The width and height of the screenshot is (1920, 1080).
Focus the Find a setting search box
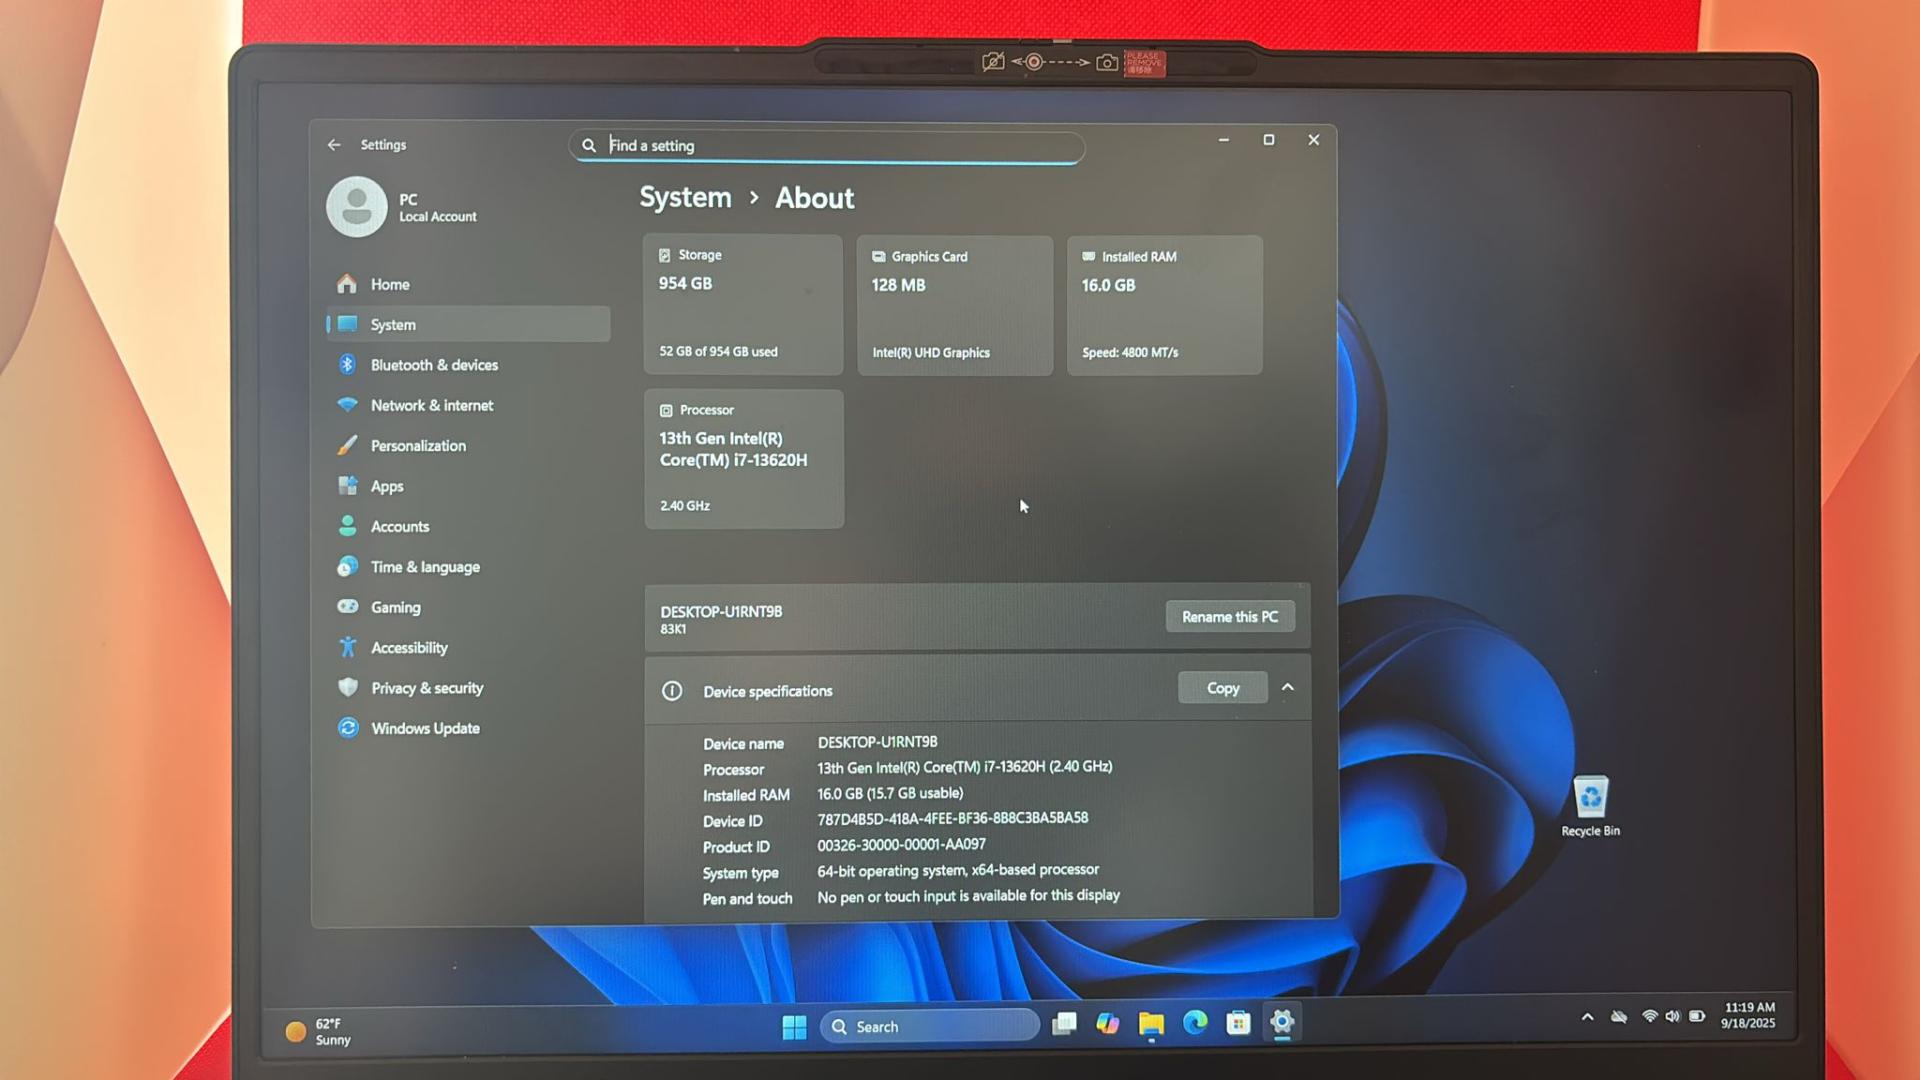click(x=827, y=146)
